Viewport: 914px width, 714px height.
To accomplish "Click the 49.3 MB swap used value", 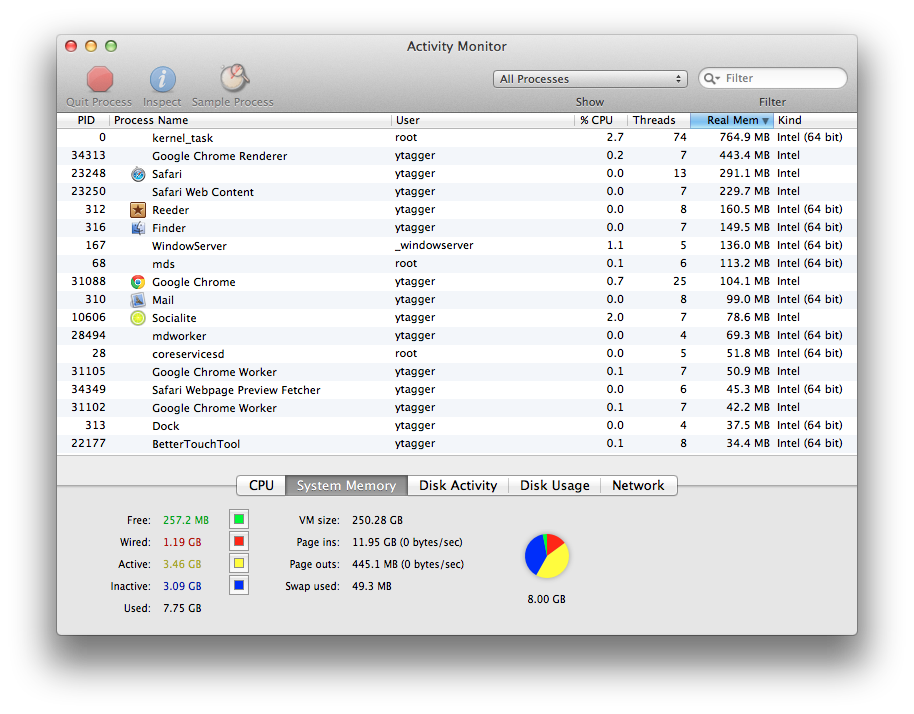I will click(x=372, y=586).
